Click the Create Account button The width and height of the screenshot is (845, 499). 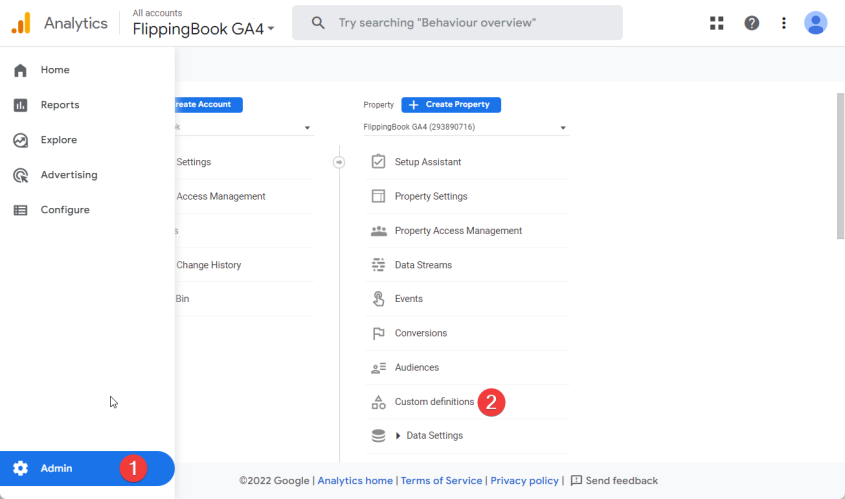click(209, 105)
